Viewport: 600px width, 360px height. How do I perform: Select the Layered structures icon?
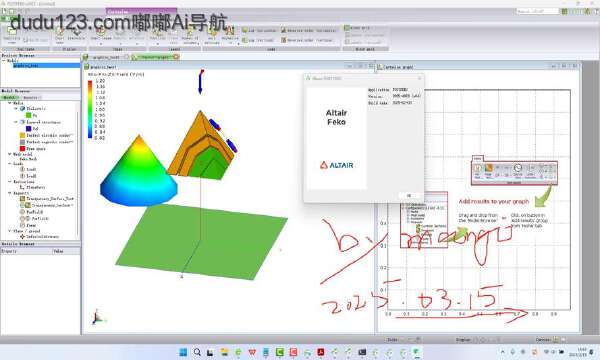coord(23,122)
